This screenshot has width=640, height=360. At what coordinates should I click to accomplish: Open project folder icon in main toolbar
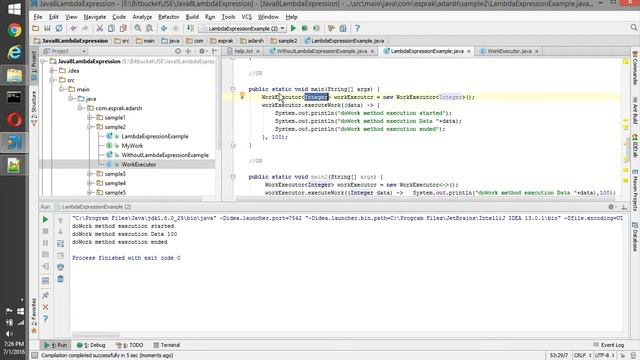click(x=36, y=29)
